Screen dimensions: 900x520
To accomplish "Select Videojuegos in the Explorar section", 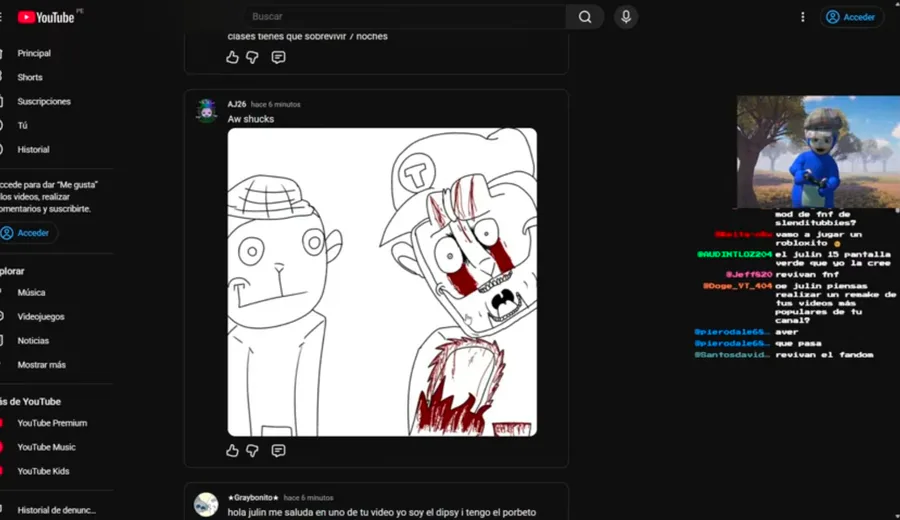I will pos(41,316).
